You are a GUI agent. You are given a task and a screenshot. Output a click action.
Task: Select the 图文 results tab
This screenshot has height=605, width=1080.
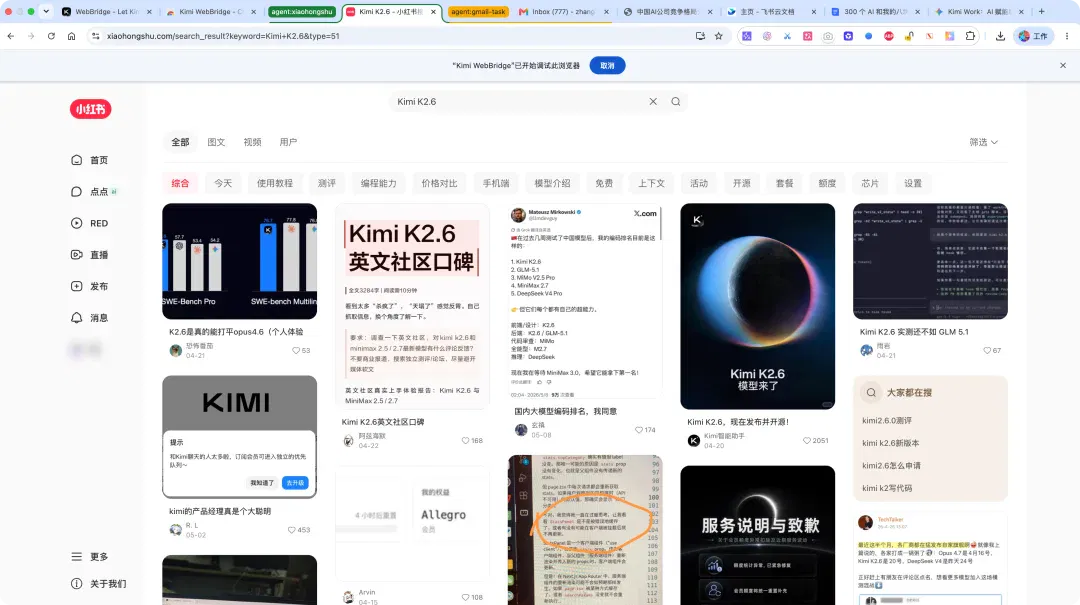[x=216, y=142]
